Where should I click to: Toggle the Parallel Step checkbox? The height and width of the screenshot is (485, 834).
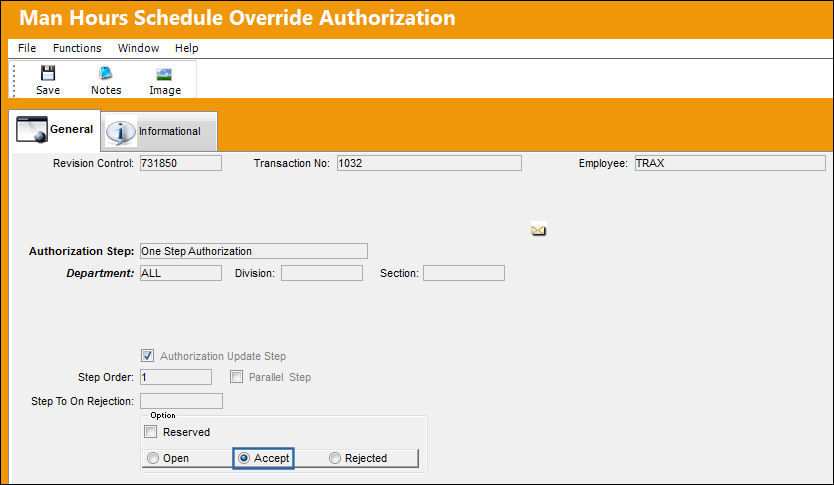236,377
